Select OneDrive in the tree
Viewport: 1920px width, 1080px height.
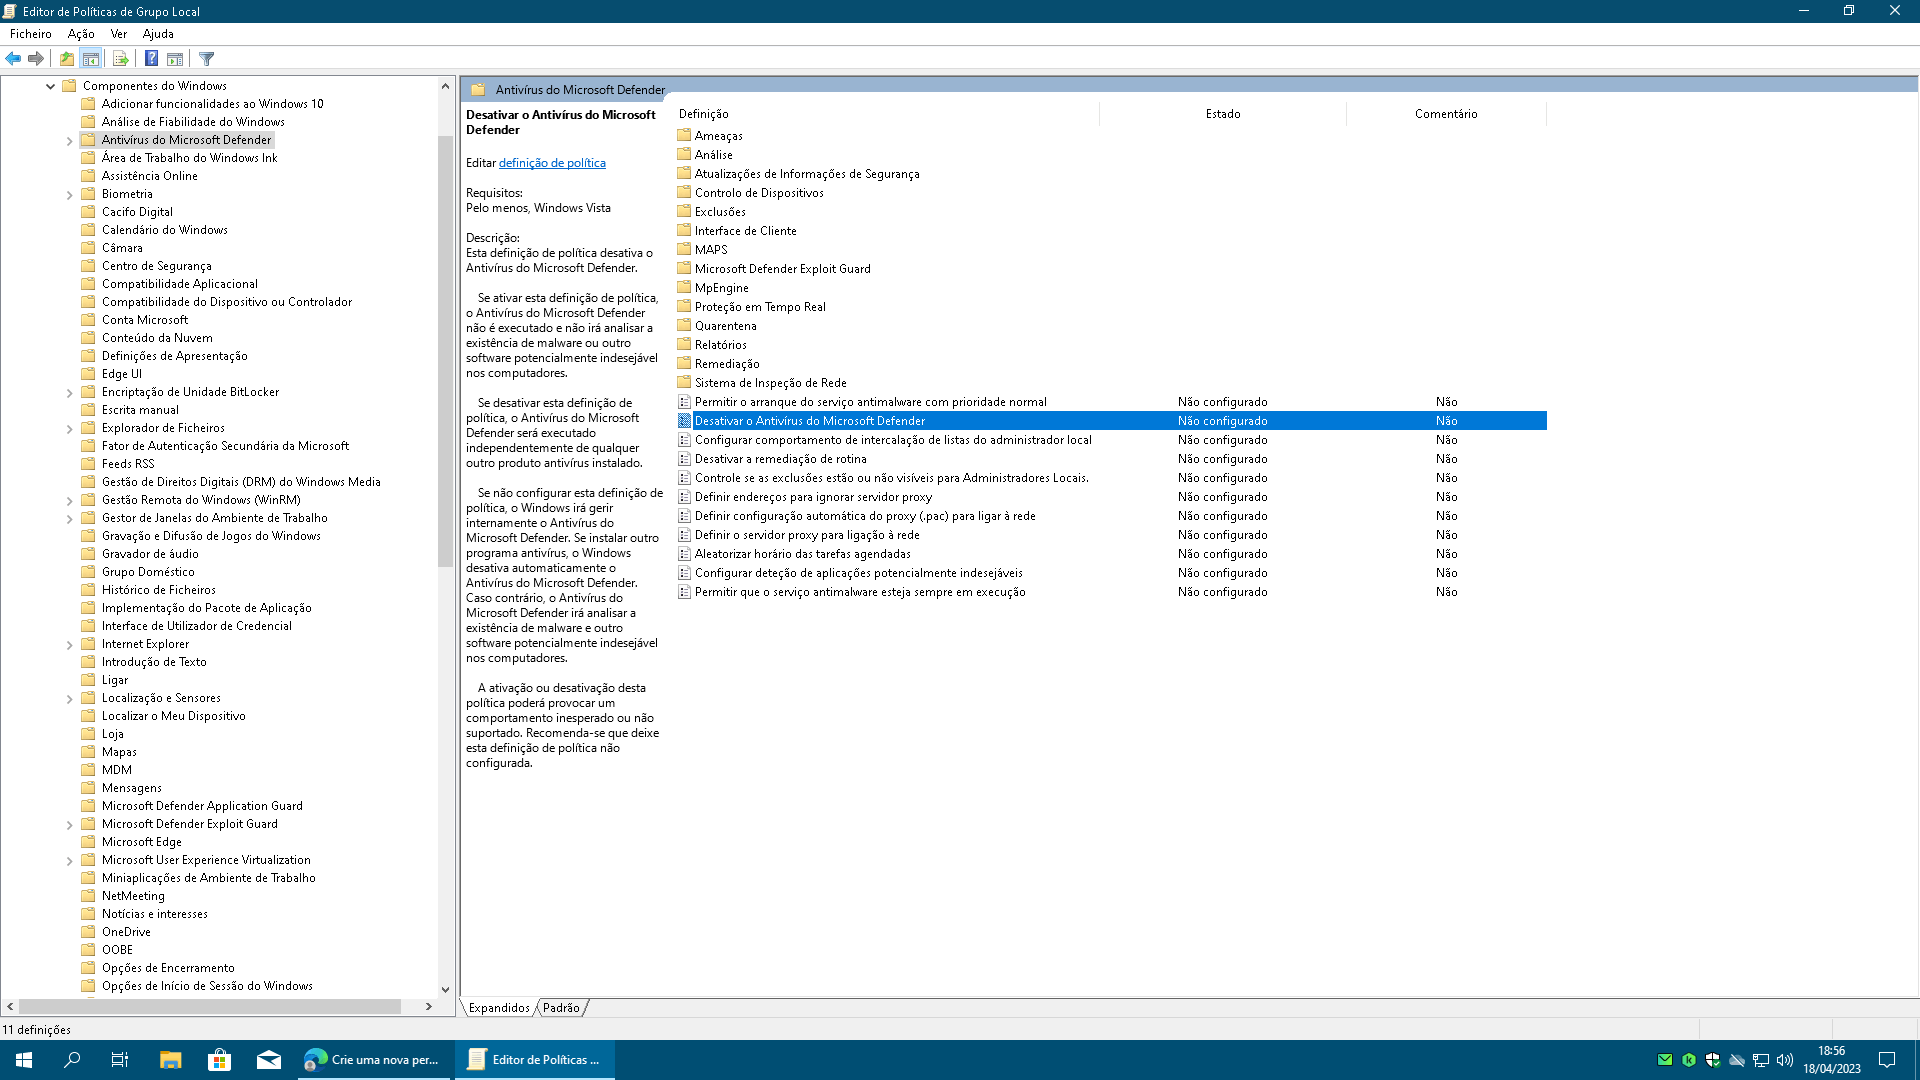pyautogui.click(x=126, y=932)
